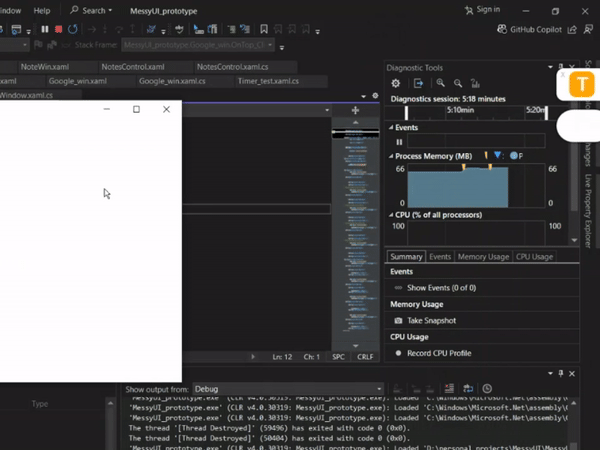The height and width of the screenshot is (450, 600).
Task: Click the clock timestamp icon in Output toolbar
Action: click(487, 389)
